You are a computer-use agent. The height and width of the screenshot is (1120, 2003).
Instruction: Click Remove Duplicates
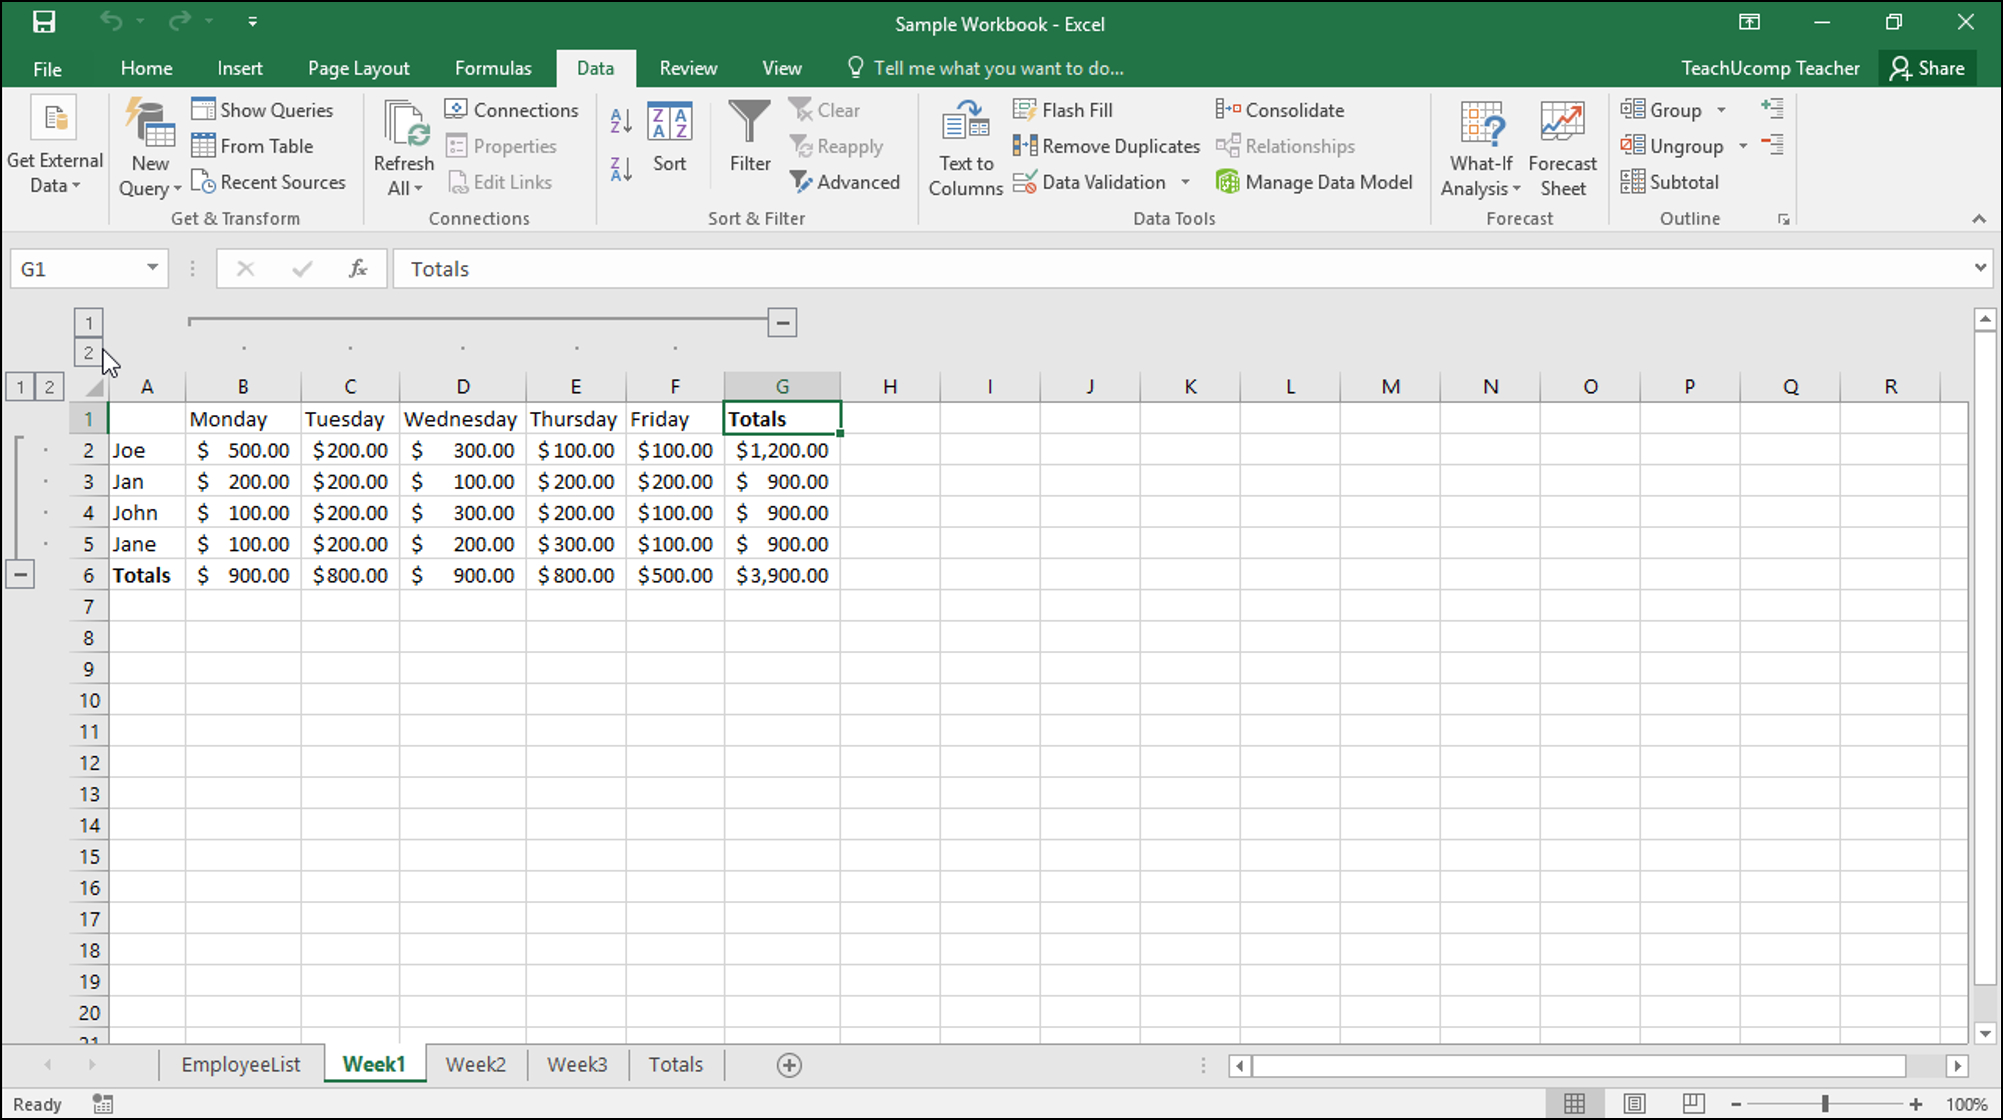click(1106, 146)
